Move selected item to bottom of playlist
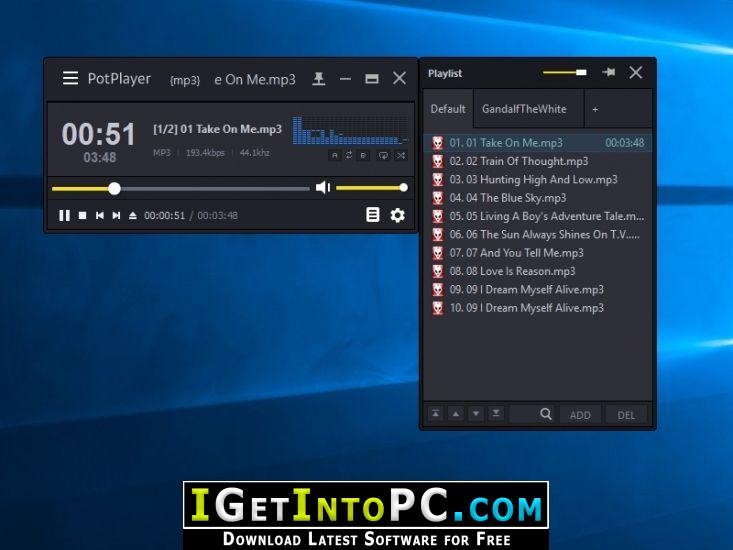Viewport: 733px width, 550px height. click(x=496, y=414)
